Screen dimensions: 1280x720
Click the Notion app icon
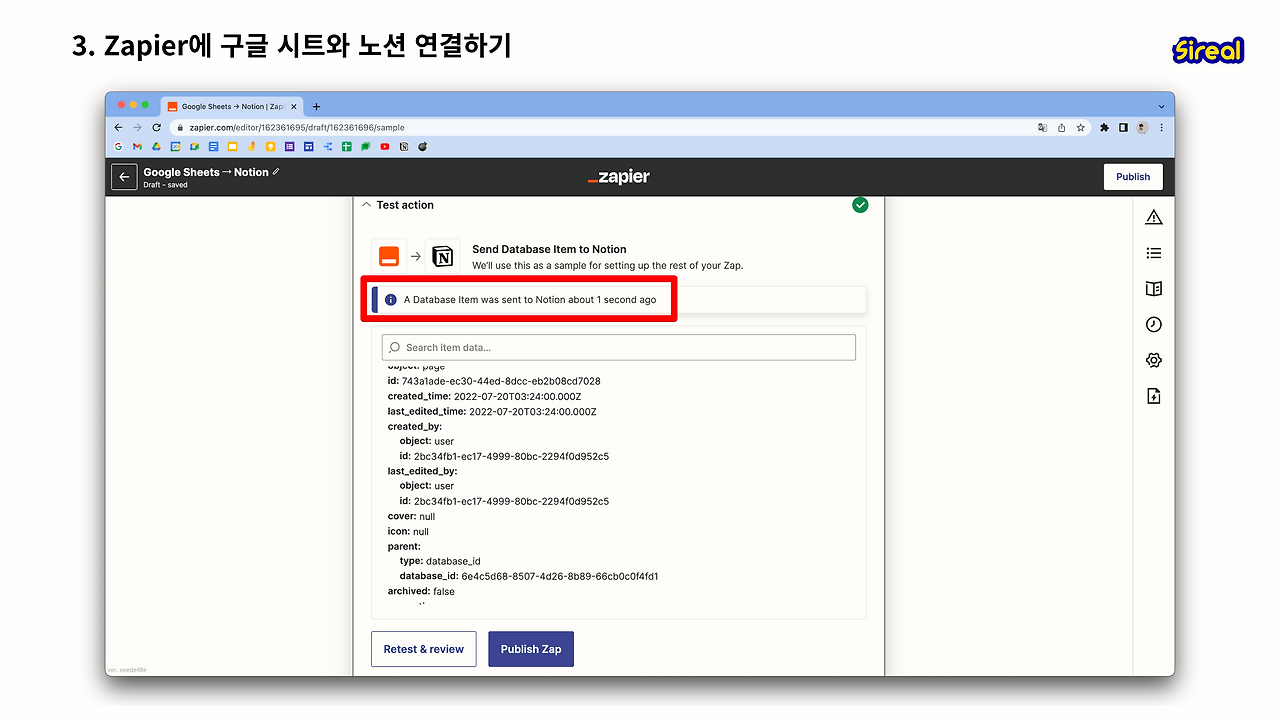tap(442, 257)
